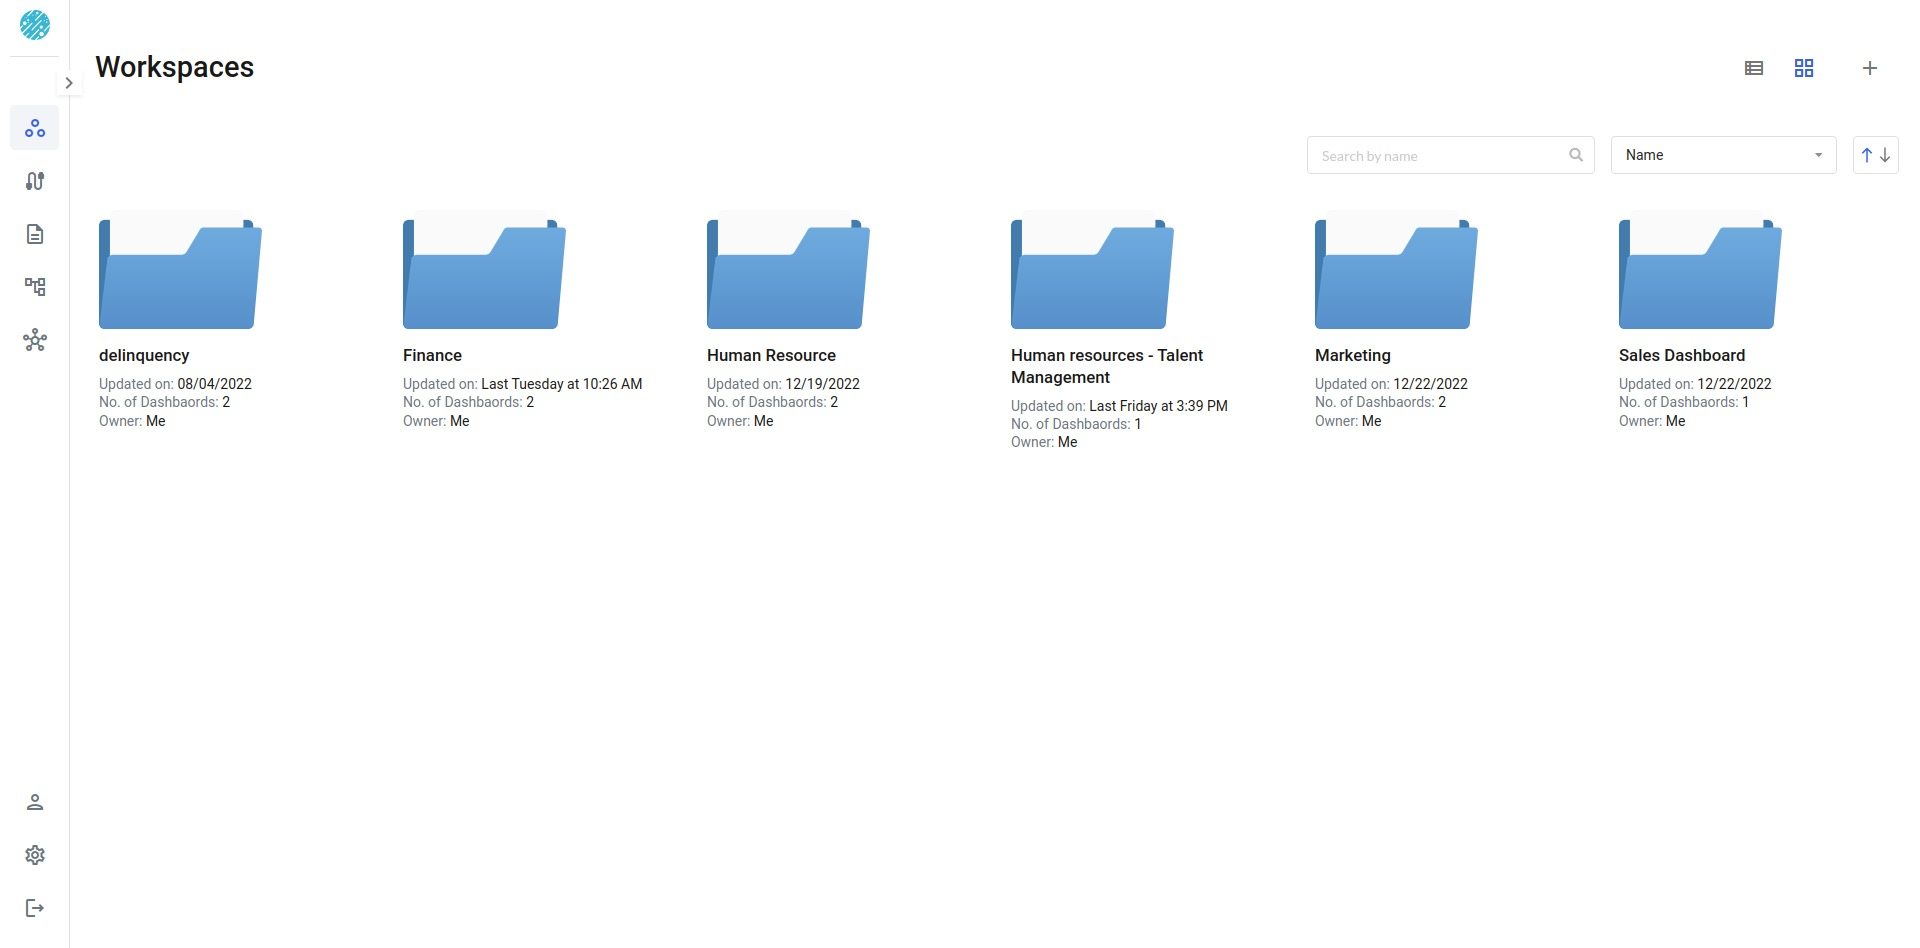The width and height of the screenshot is (1920, 948).
Task: Click Finance's Owner: Me line
Action: pyautogui.click(x=436, y=421)
